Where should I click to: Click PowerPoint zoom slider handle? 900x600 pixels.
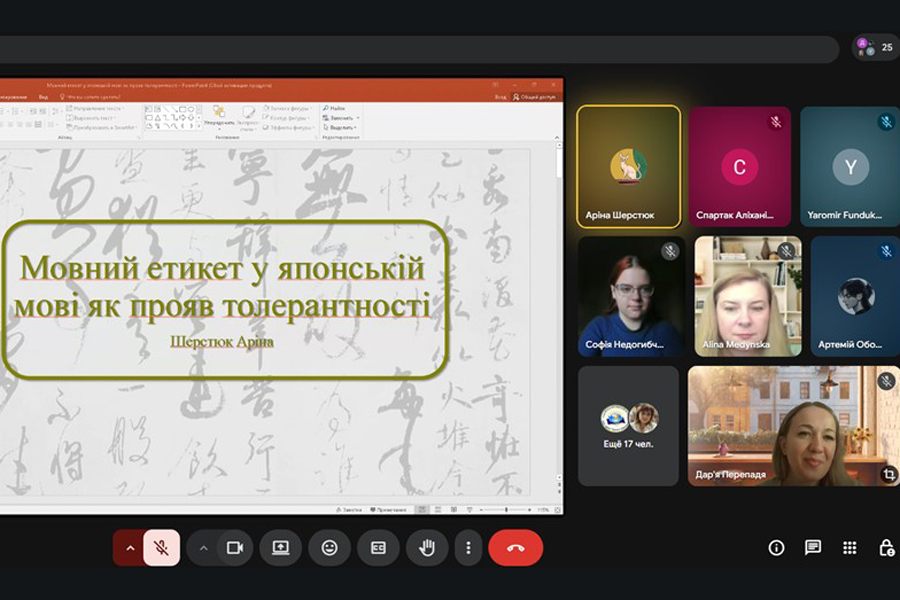(506, 510)
